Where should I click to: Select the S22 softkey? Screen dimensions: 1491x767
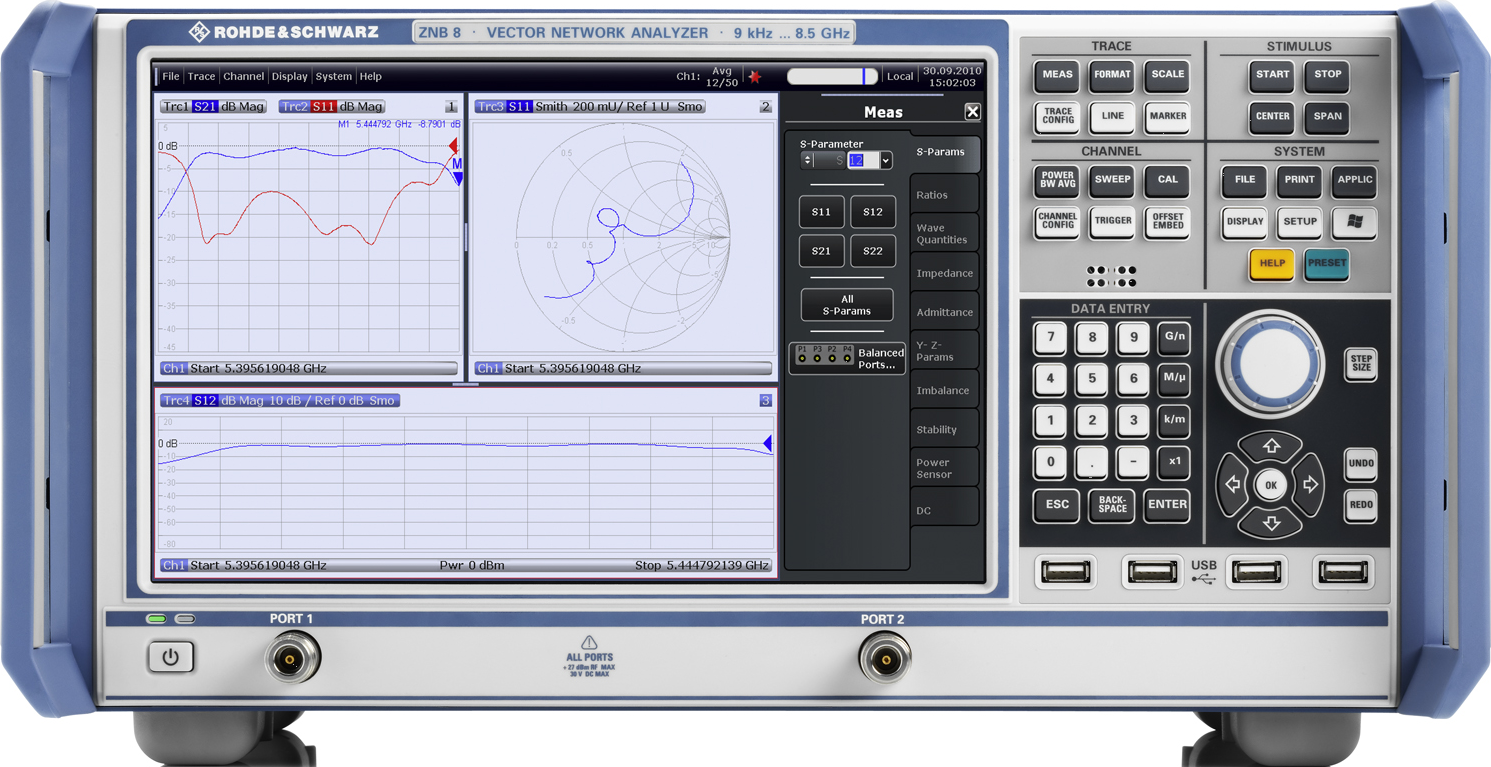(872, 251)
